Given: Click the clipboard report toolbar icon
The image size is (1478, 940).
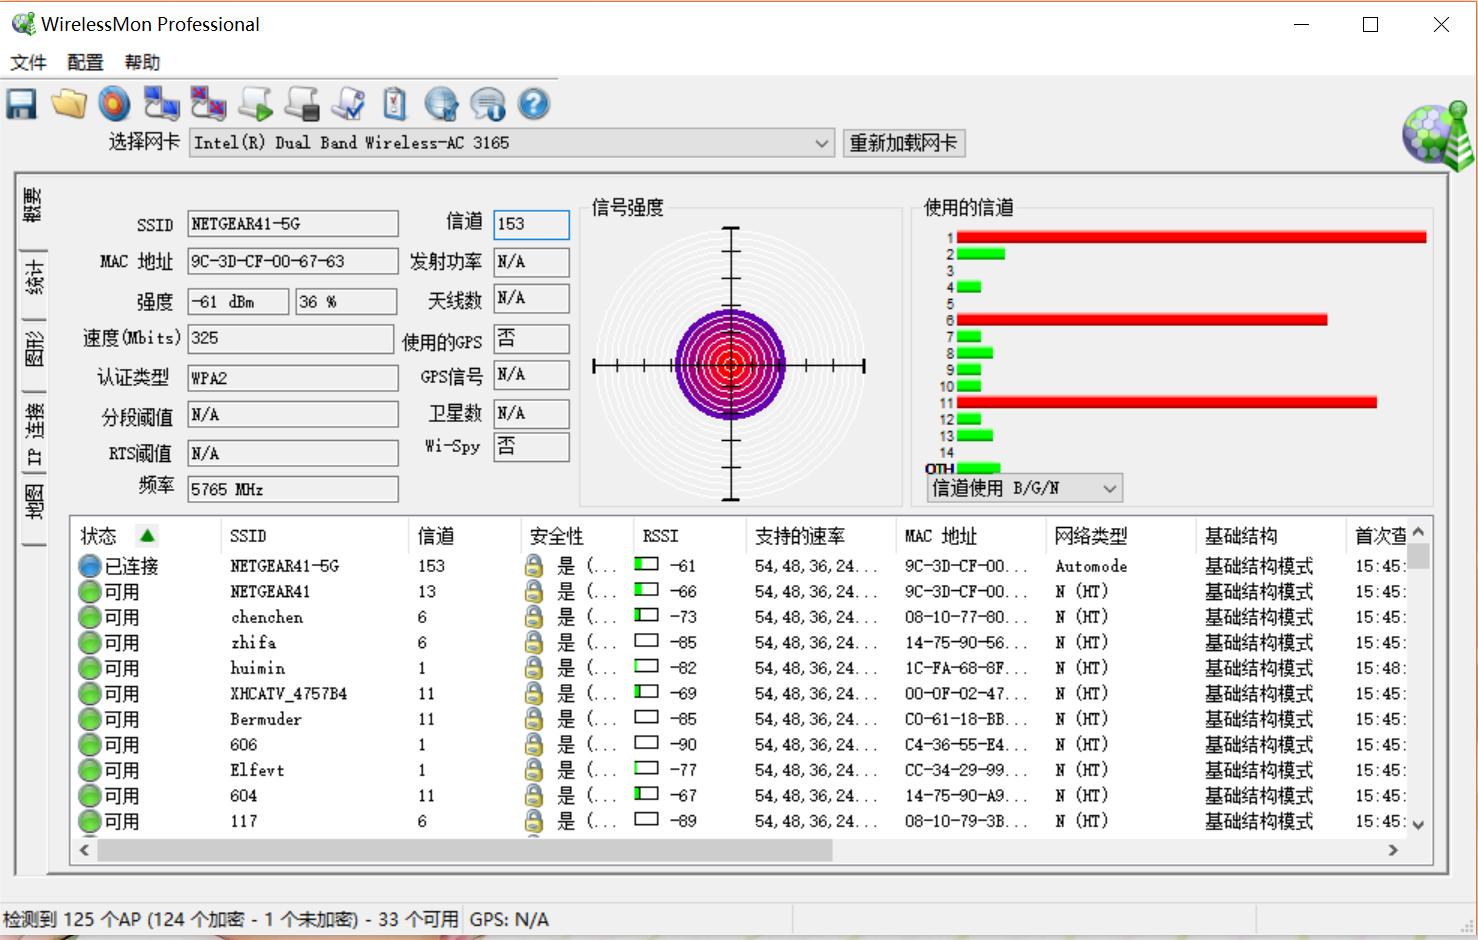Looking at the screenshot, I should (x=393, y=104).
